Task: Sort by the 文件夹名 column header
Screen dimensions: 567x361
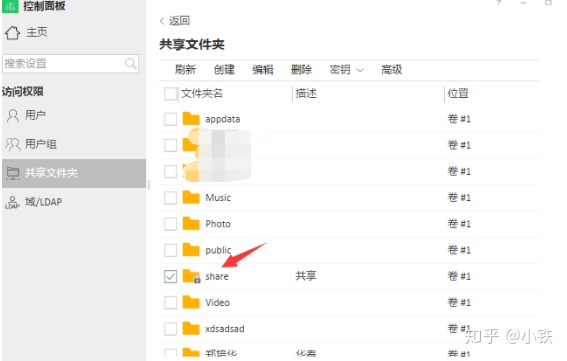Action: pyautogui.click(x=202, y=94)
